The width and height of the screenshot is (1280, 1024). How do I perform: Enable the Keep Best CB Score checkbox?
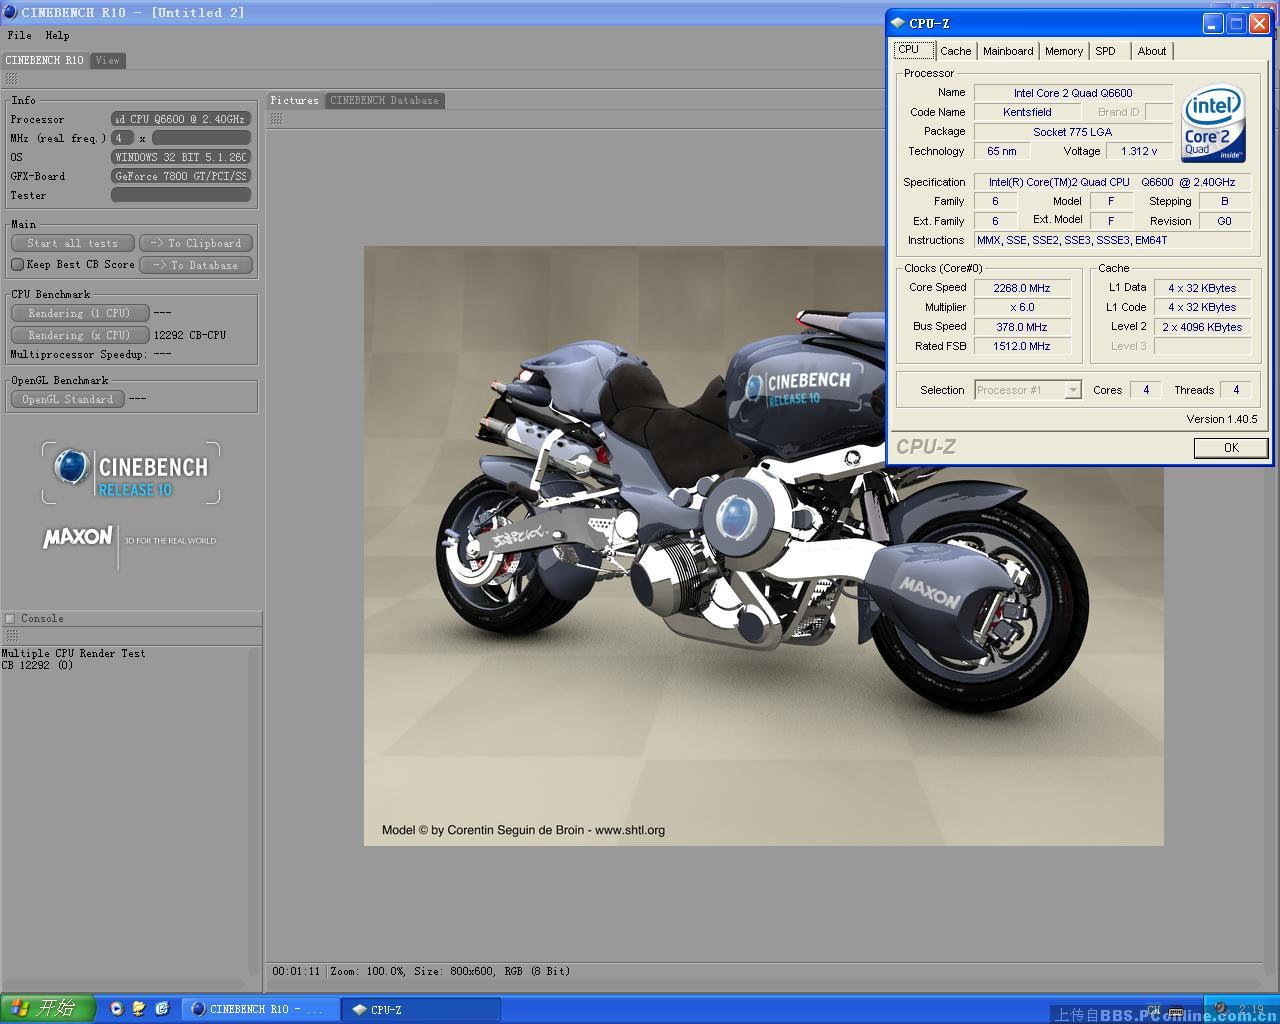[18, 264]
